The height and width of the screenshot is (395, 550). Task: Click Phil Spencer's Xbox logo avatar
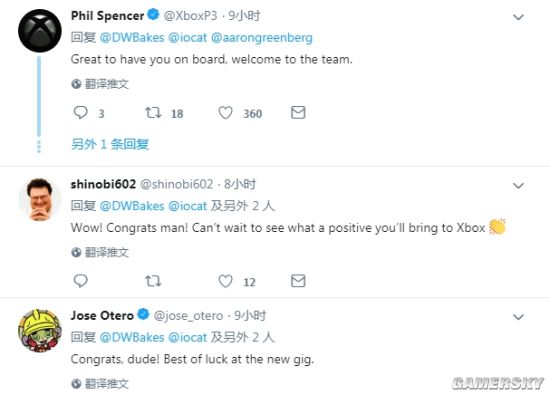(40, 31)
